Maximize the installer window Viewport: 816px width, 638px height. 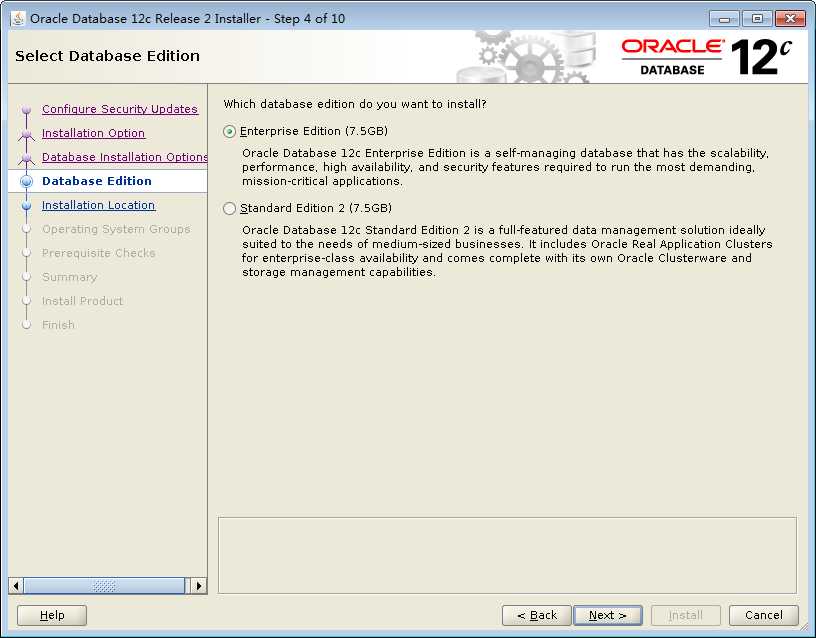tap(757, 19)
